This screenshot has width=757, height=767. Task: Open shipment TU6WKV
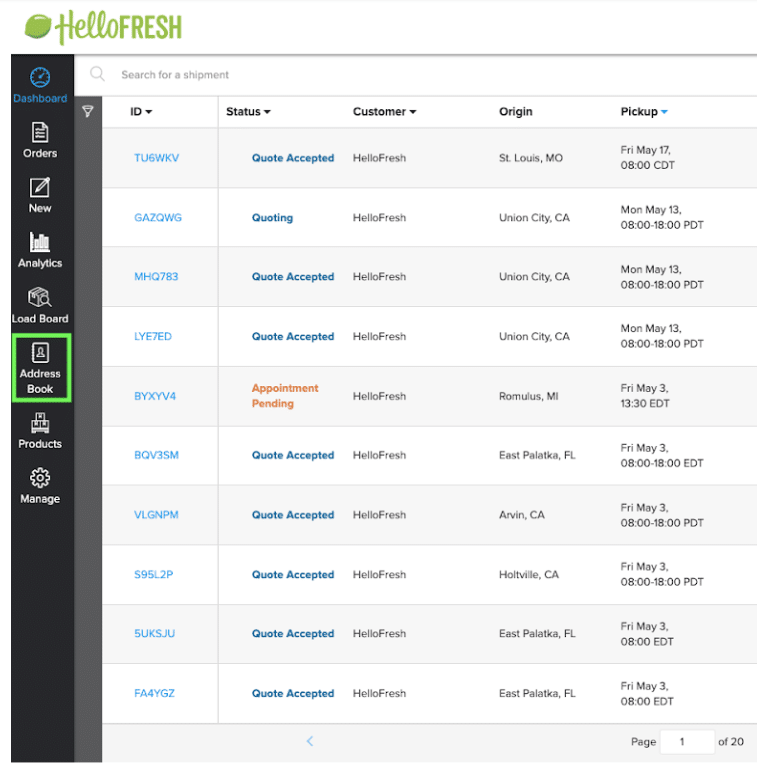coord(156,158)
